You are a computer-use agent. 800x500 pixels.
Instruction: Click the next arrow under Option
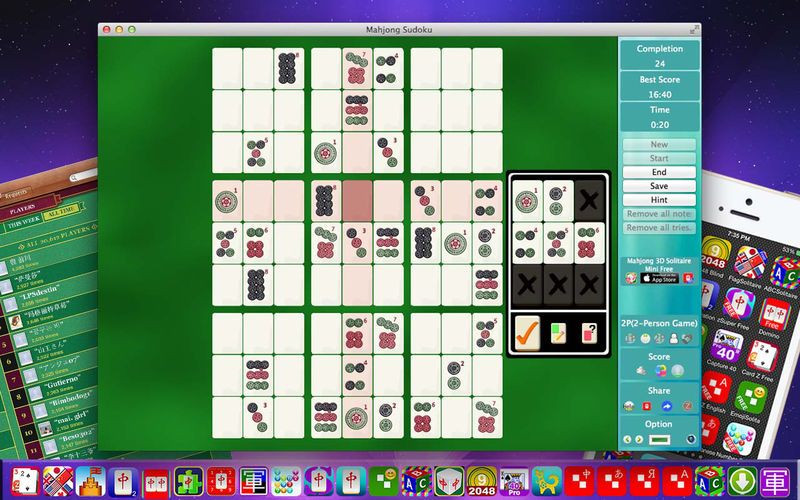(x=639, y=439)
